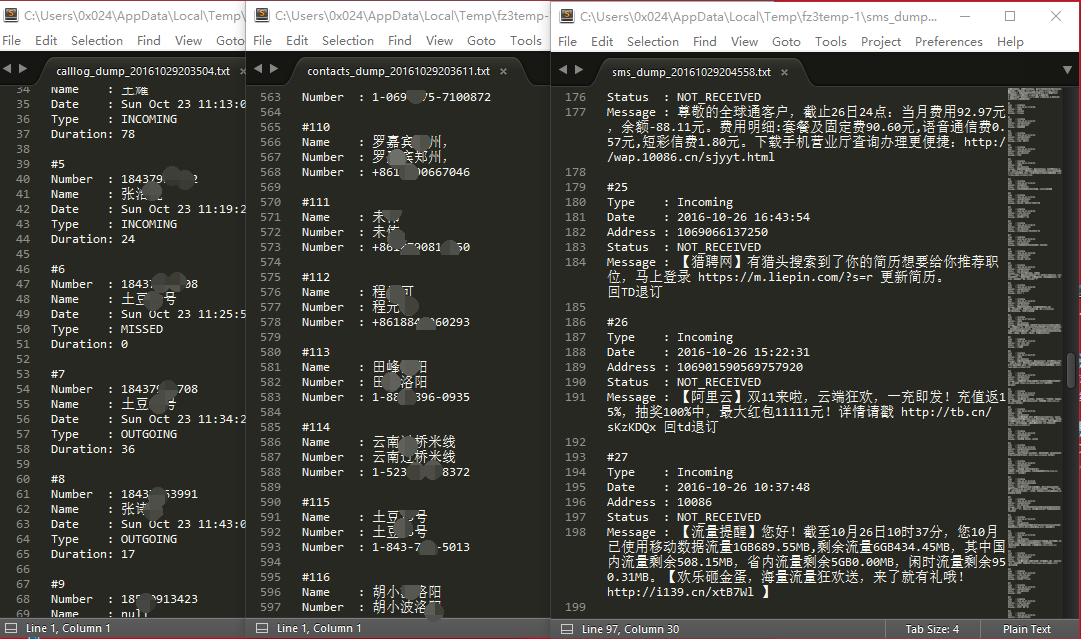This screenshot has height=639, width=1081.
Task: Change Plain Text syntax selector
Action: 1027,629
